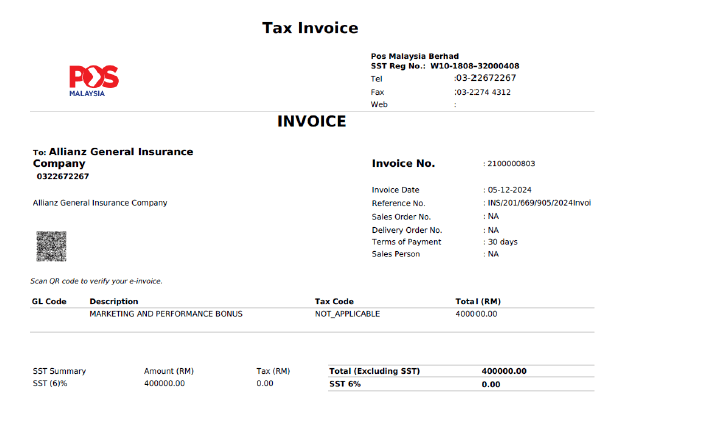Click the 'Invoice No.' label
The width and height of the screenshot is (713, 421).
[403, 164]
